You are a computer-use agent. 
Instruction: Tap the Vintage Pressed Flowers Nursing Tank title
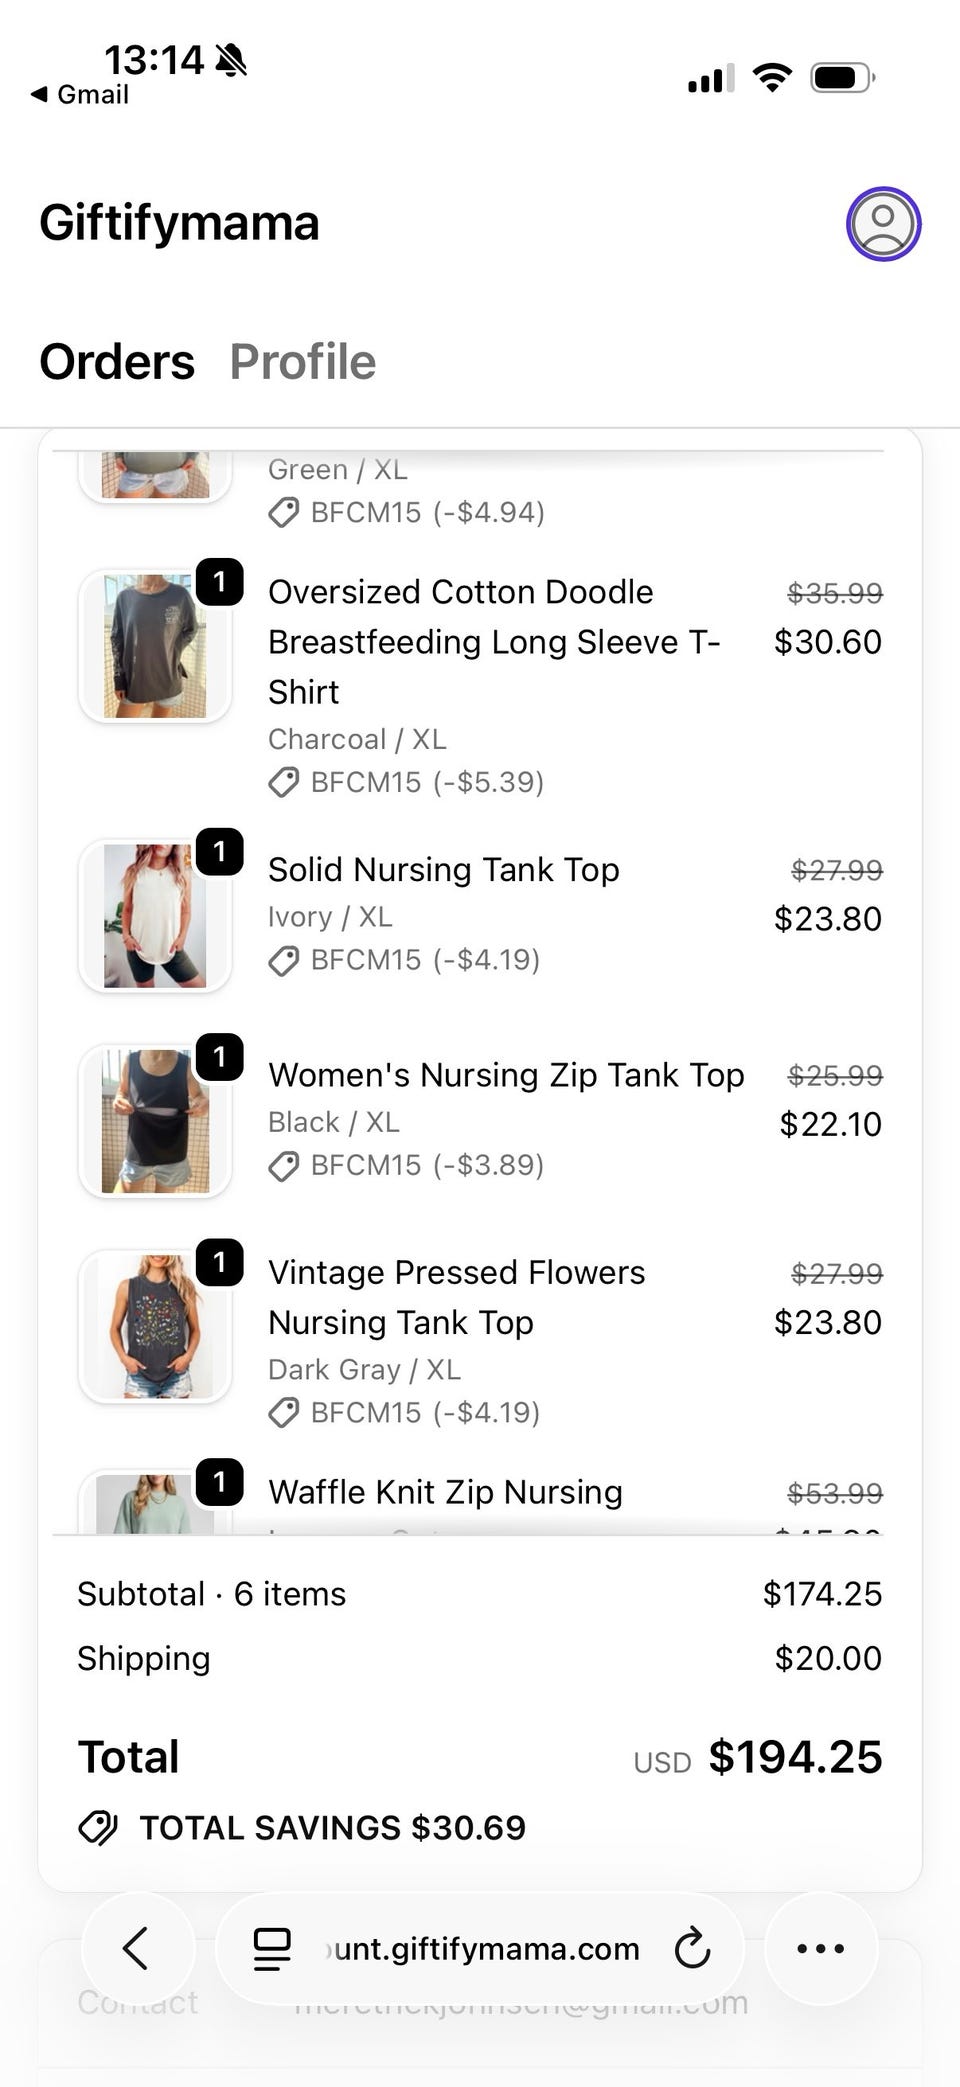[x=457, y=1297]
